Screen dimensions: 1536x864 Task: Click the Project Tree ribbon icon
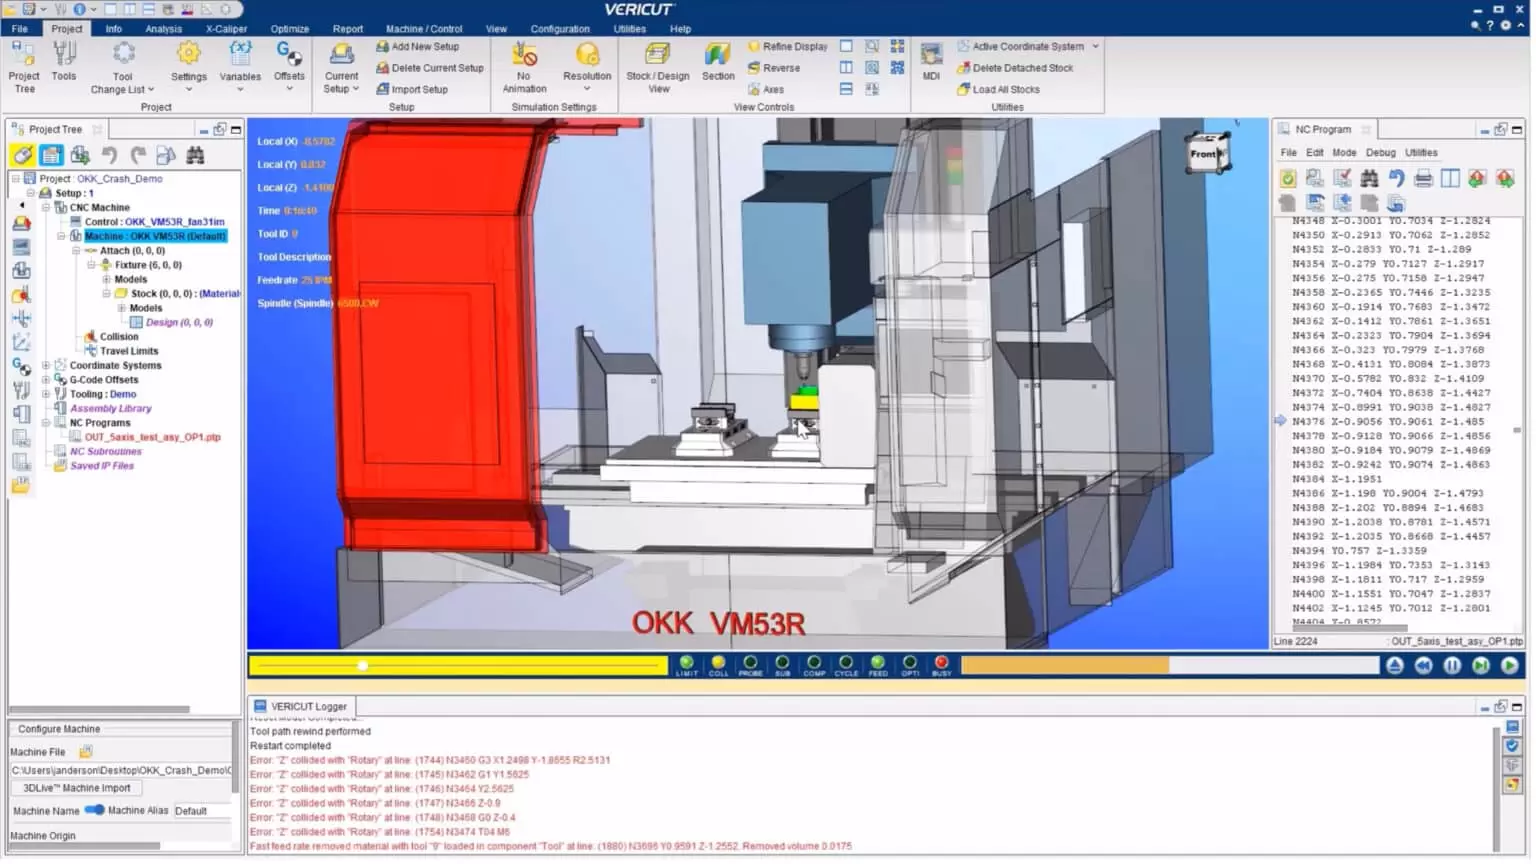(24, 66)
